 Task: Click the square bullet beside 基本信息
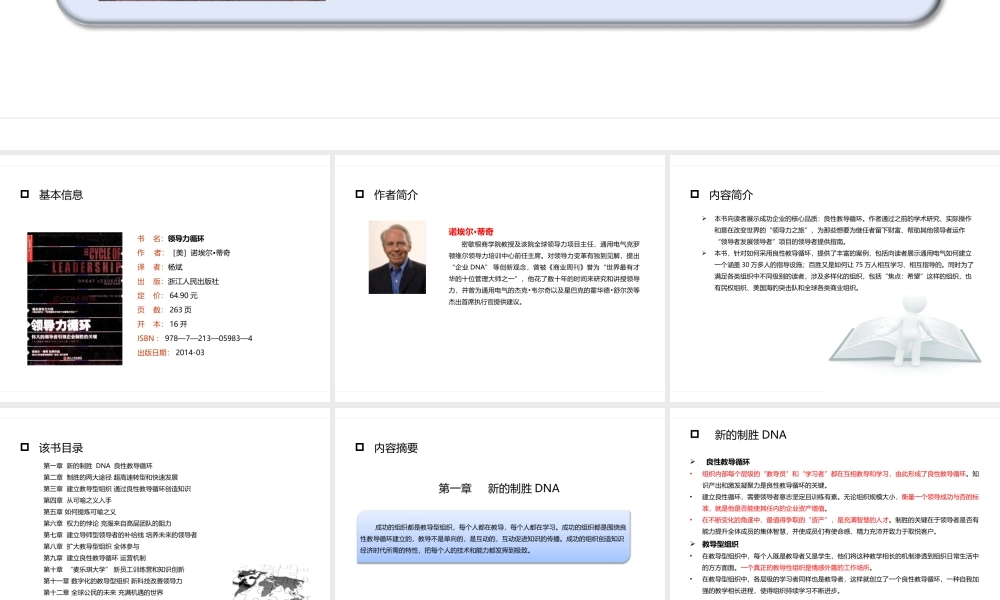point(25,194)
